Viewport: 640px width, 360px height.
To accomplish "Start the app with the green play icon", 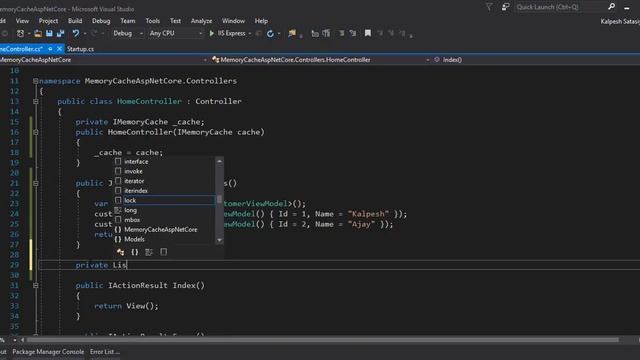I will [211, 33].
